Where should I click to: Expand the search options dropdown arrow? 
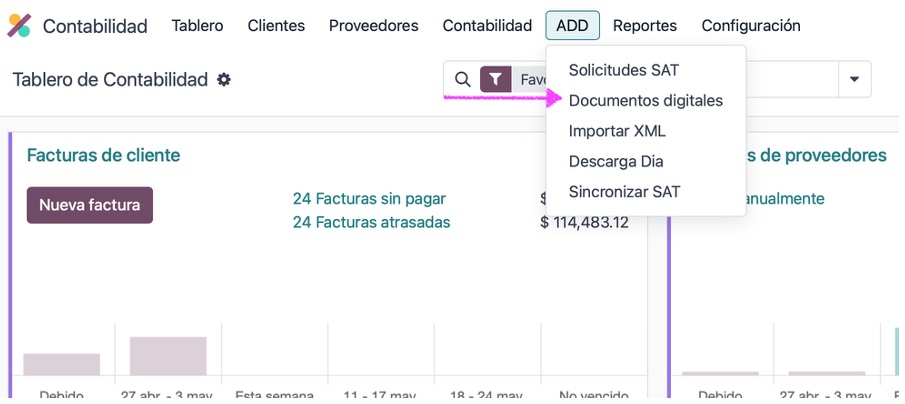[854, 80]
